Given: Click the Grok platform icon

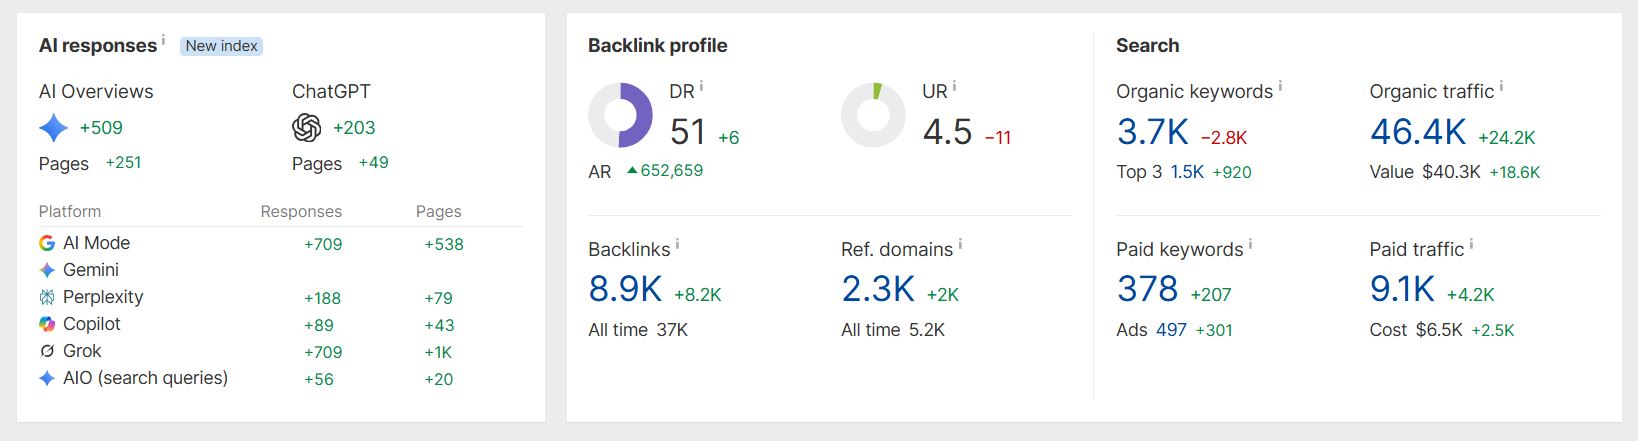Looking at the screenshot, I should (47, 351).
